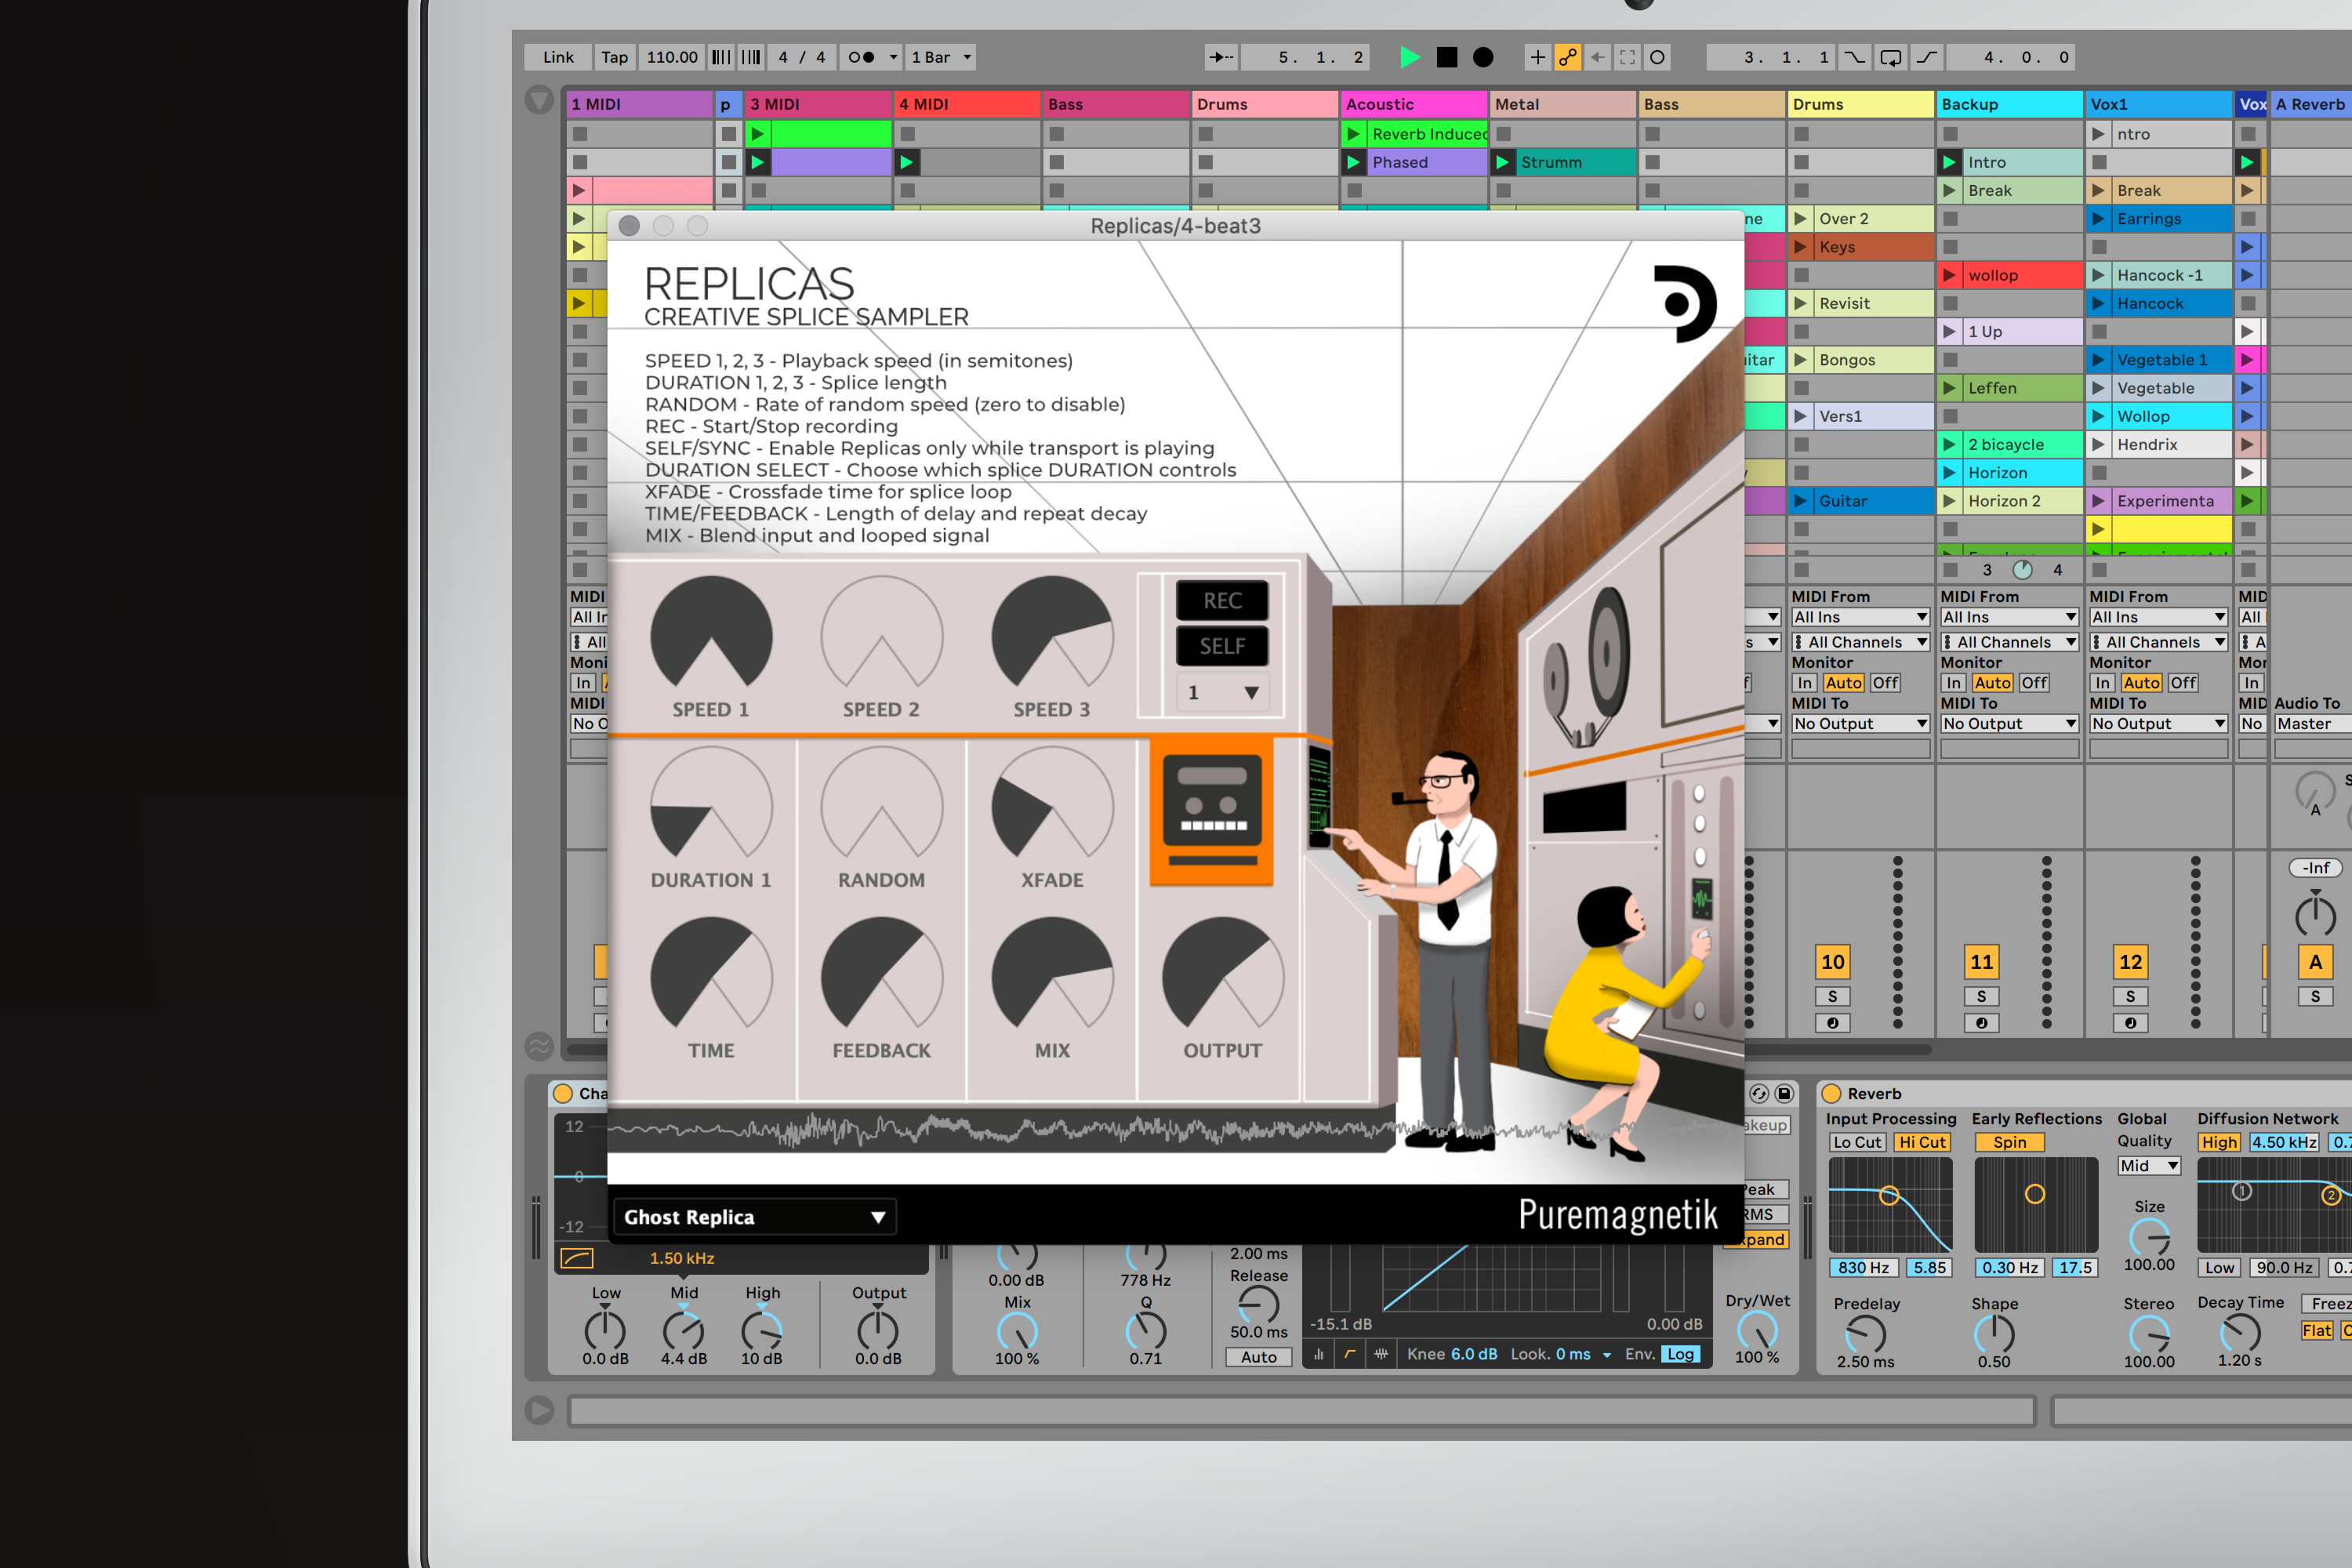Click the Dry/Wet knob on the Reverb

pyautogui.click(x=1757, y=1333)
